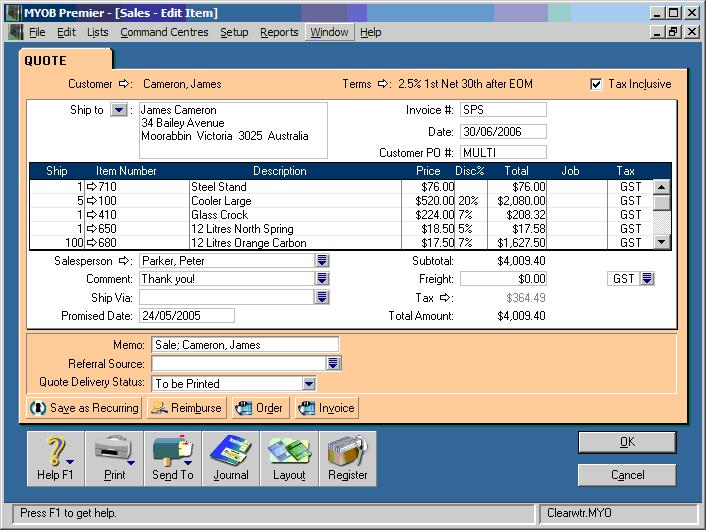Click the Tax zoom arrow
This screenshot has width=706, height=530.
click(445, 298)
